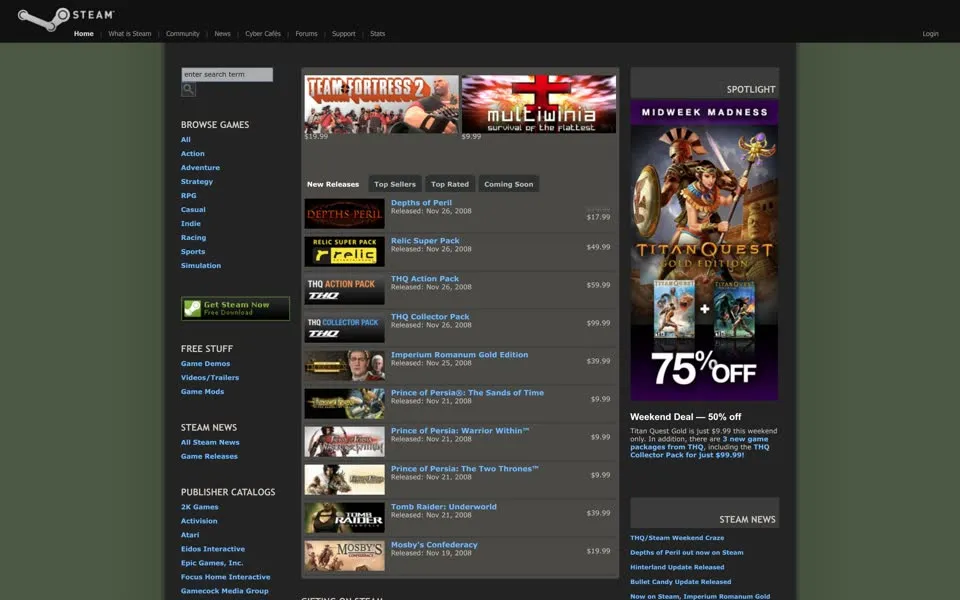This screenshot has width=960, height=600.
Task: Browse RPG games category
Action: click(189, 196)
